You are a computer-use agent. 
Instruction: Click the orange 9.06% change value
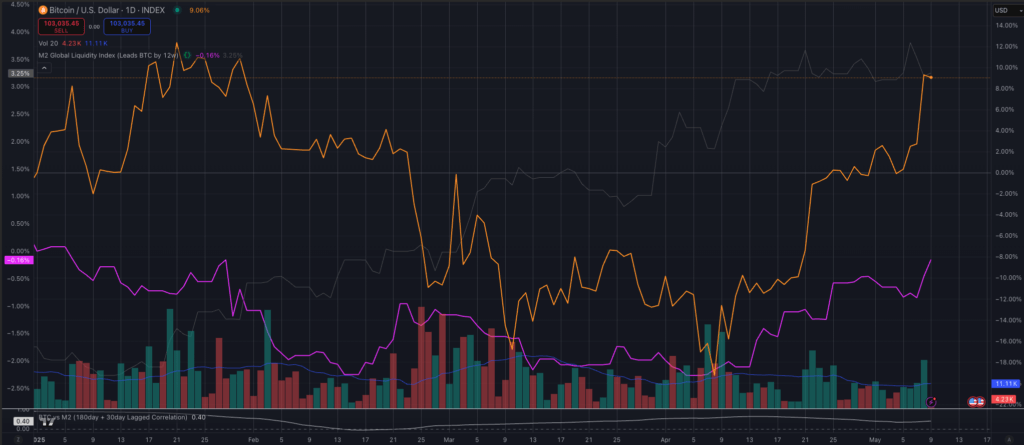pos(199,10)
